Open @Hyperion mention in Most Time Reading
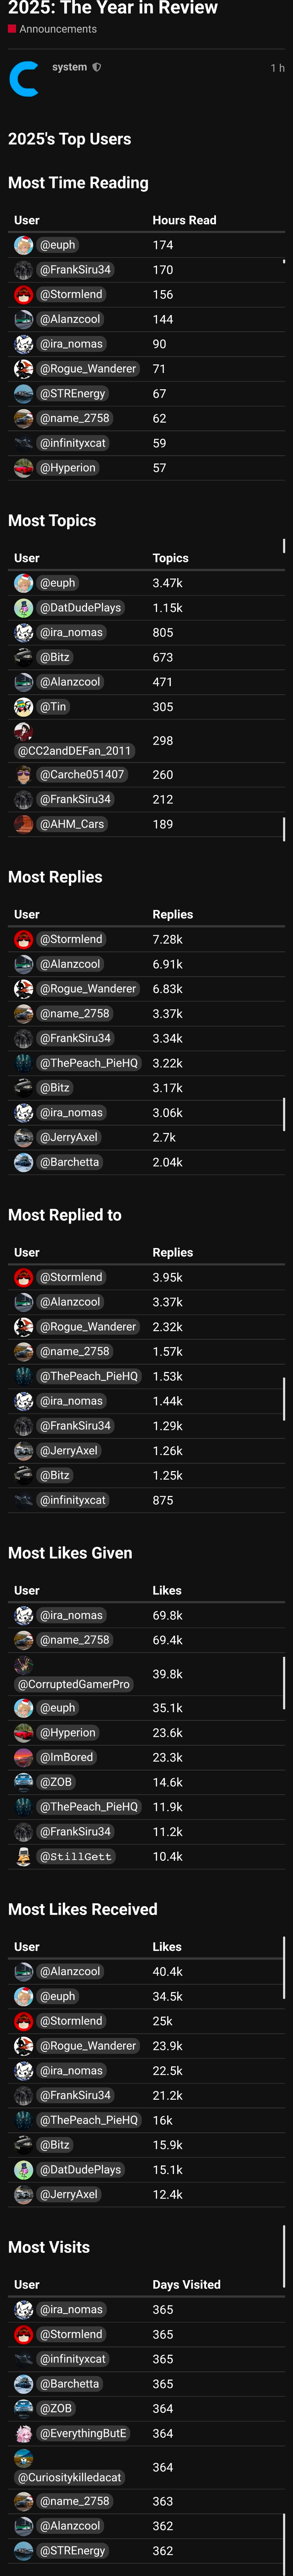This screenshot has height=2576, width=293. tap(67, 468)
